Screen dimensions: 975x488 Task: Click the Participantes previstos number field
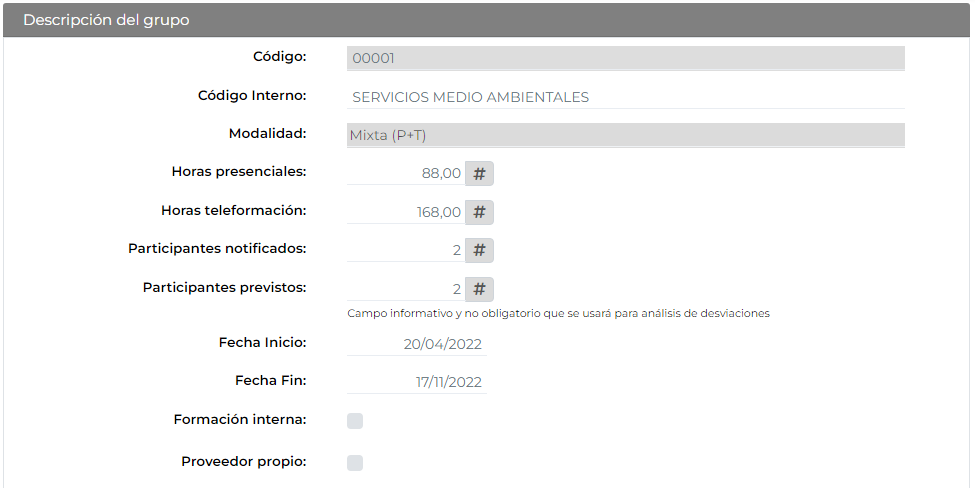405,289
